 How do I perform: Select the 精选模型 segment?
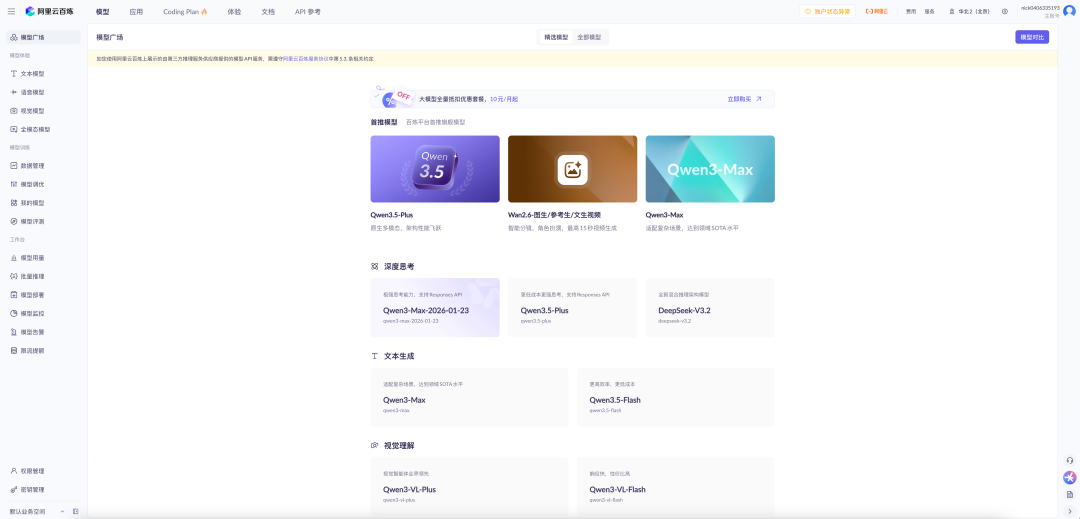pyautogui.click(x=557, y=37)
